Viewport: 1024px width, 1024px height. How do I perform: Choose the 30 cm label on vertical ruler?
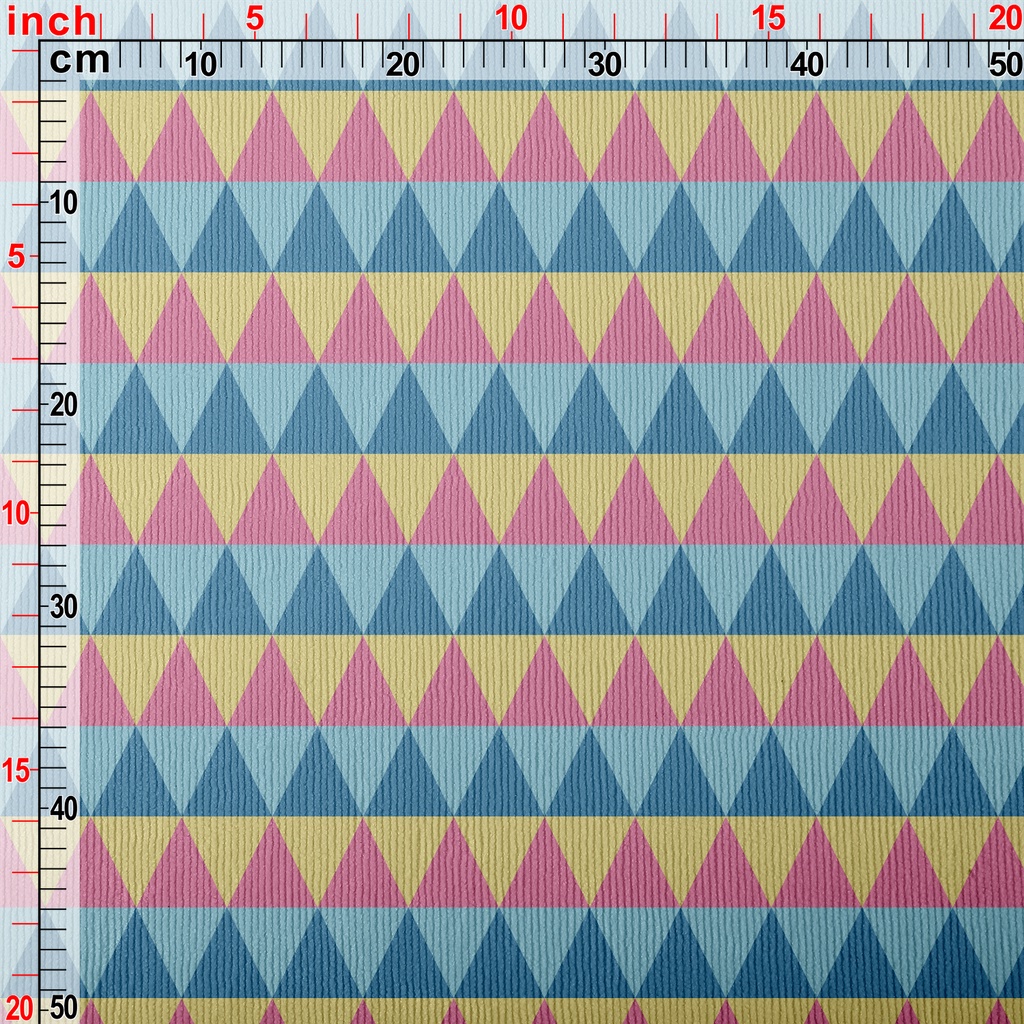[64, 607]
